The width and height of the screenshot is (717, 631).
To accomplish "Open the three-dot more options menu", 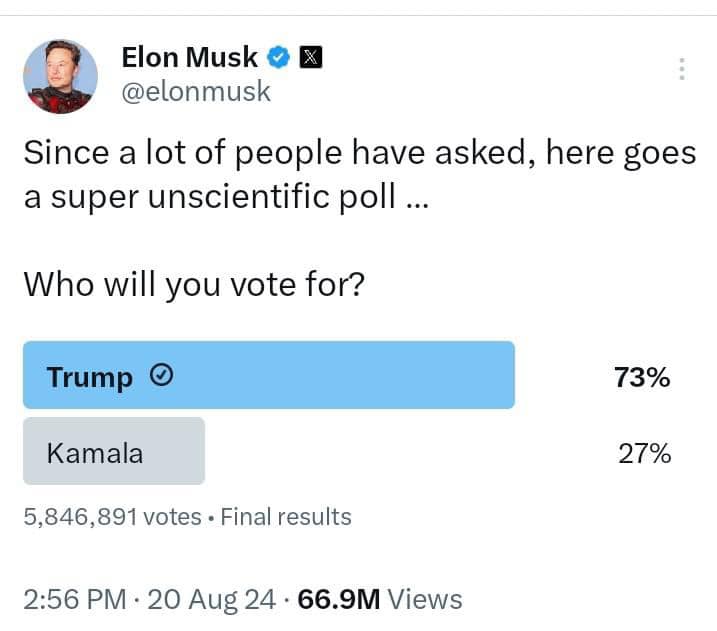I will [681, 69].
